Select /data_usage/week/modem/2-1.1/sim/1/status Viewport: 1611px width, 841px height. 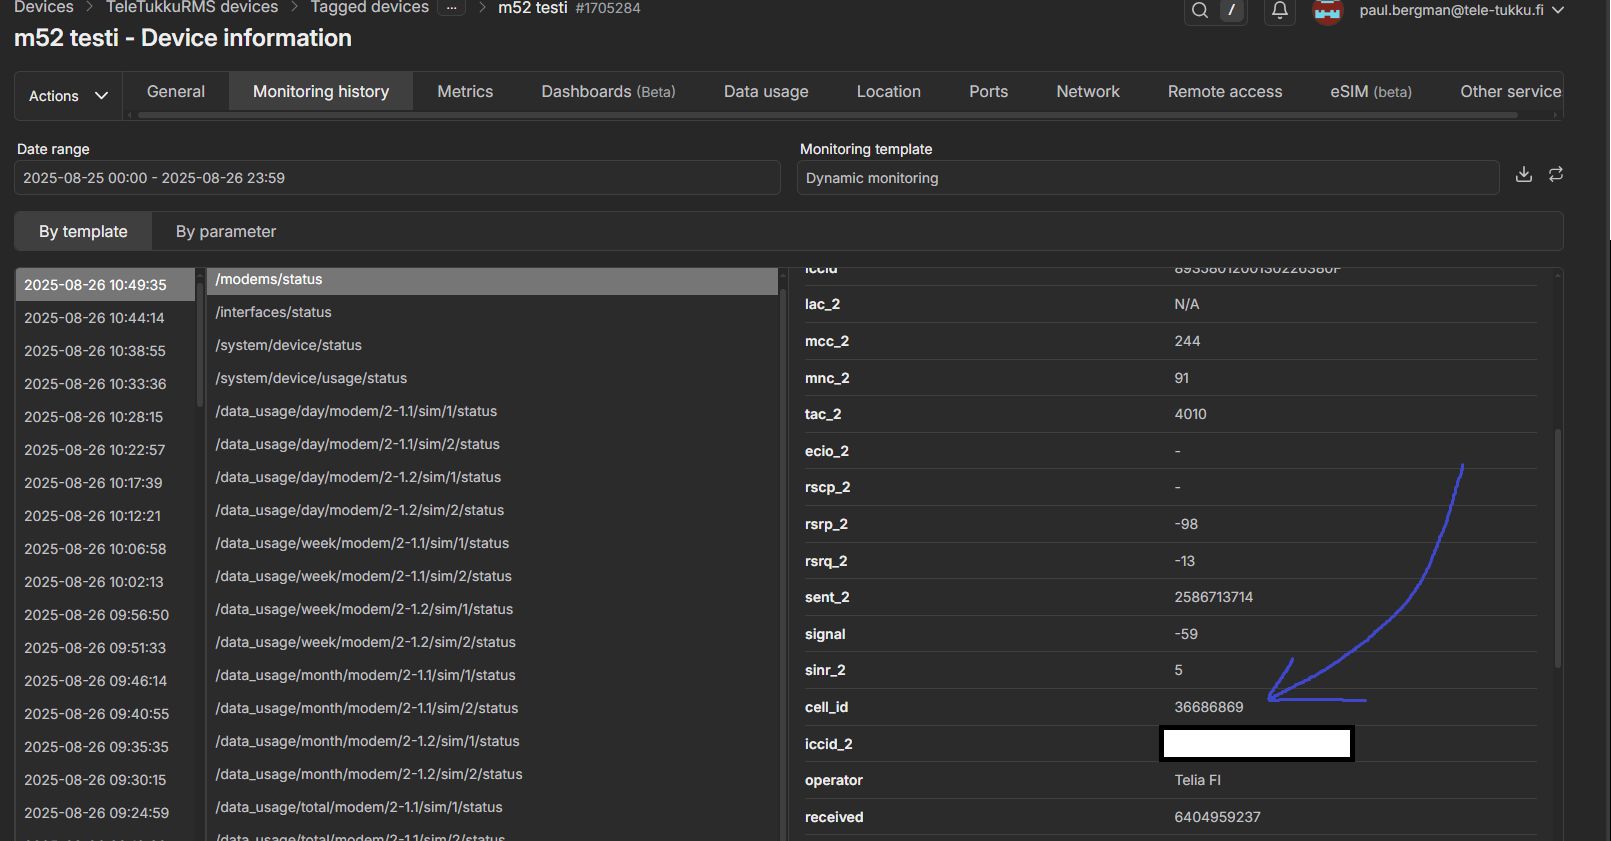492,543
